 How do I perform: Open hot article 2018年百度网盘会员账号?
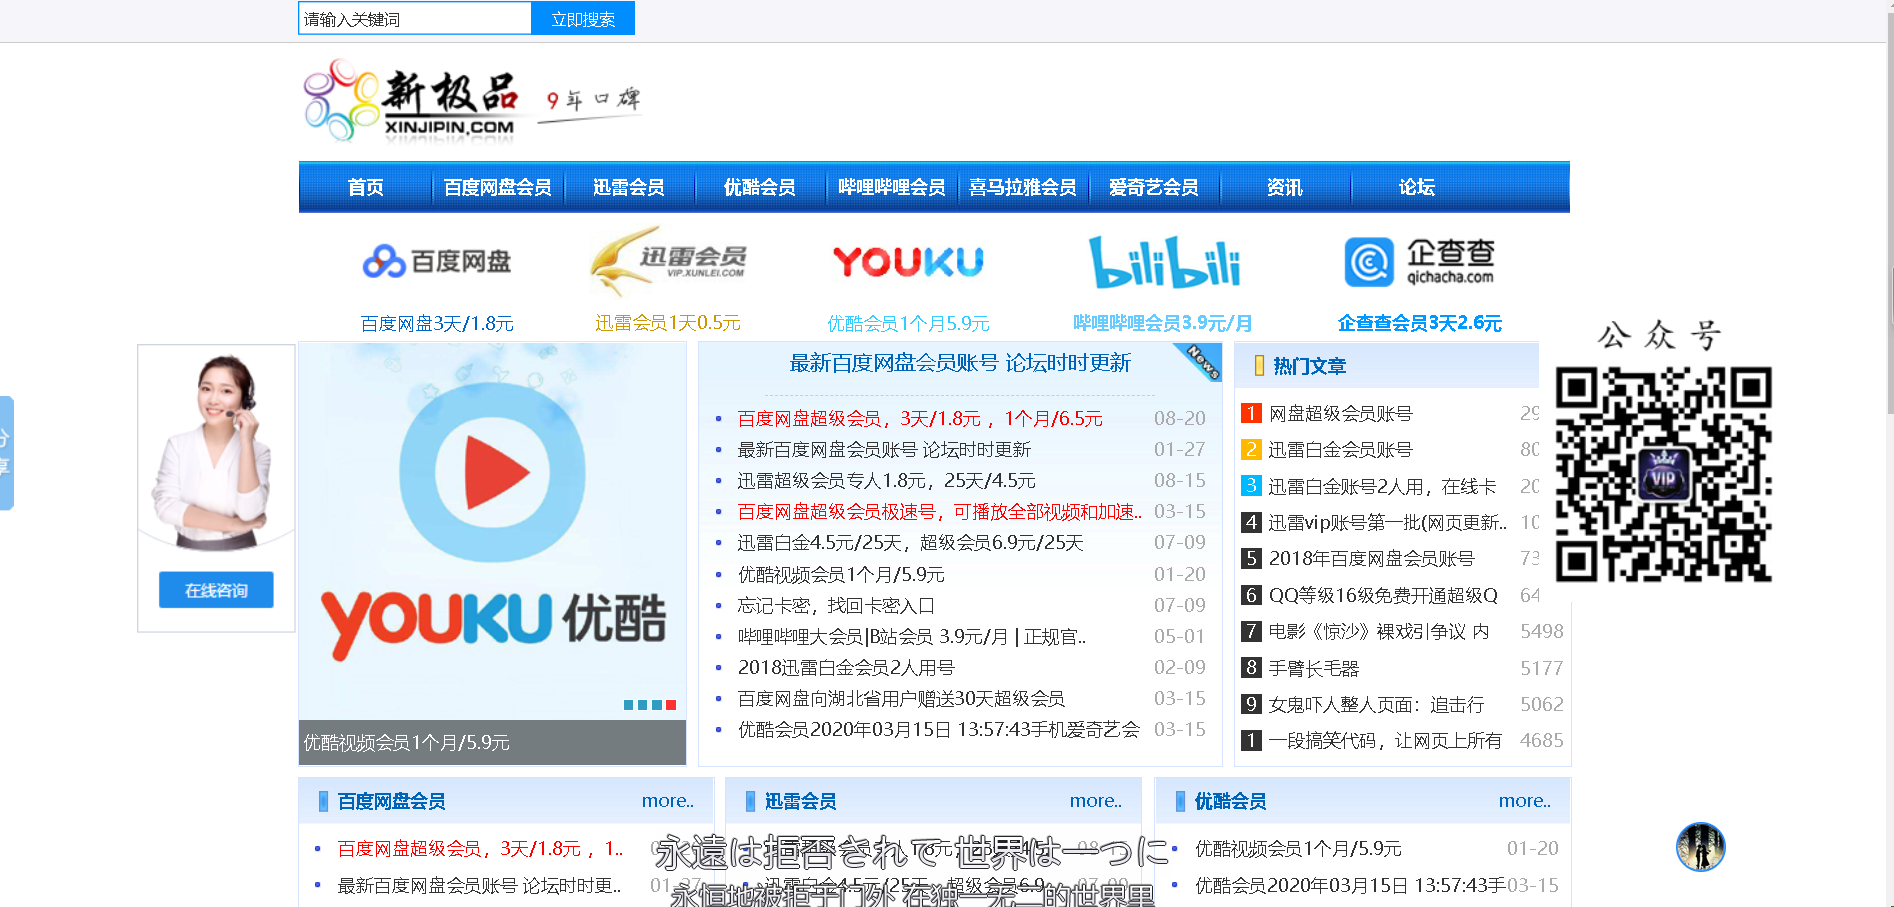[x=1371, y=558]
